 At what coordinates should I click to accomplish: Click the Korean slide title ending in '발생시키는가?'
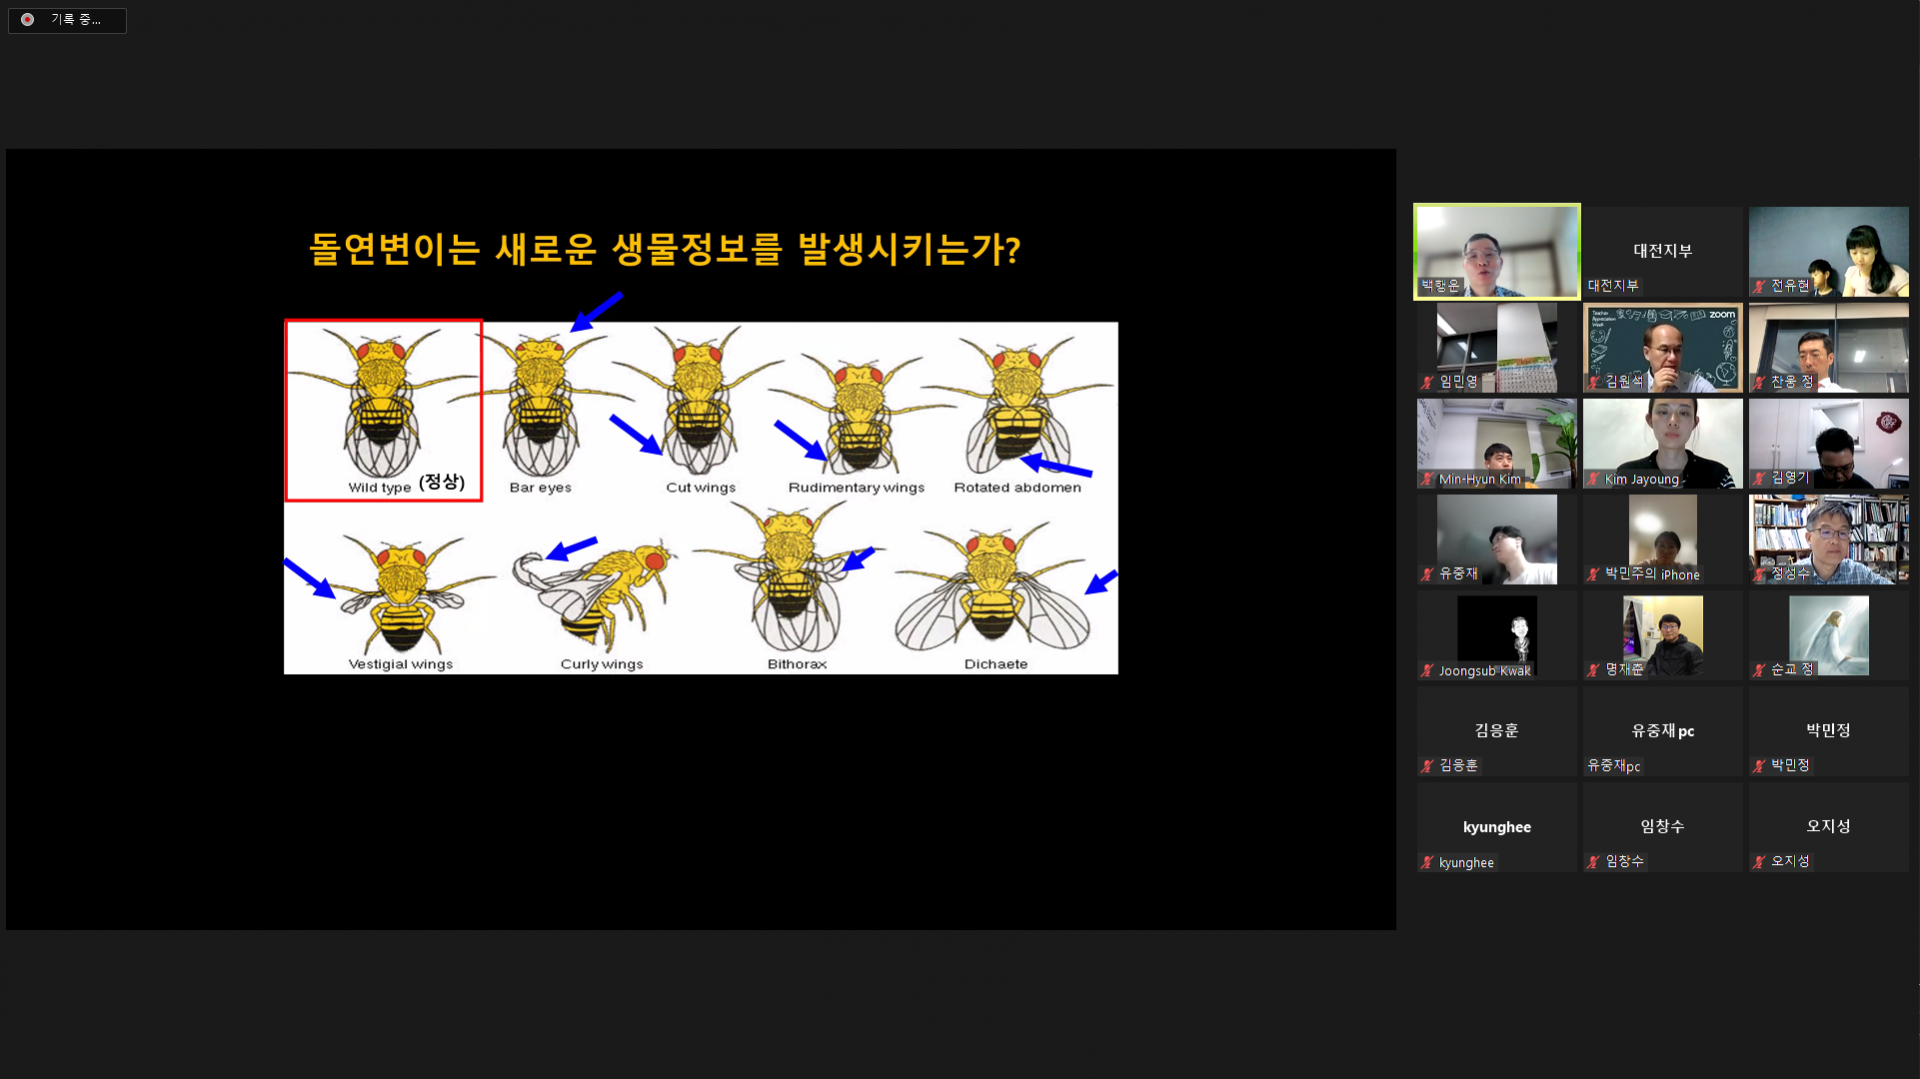pyautogui.click(x=665, y=250)
